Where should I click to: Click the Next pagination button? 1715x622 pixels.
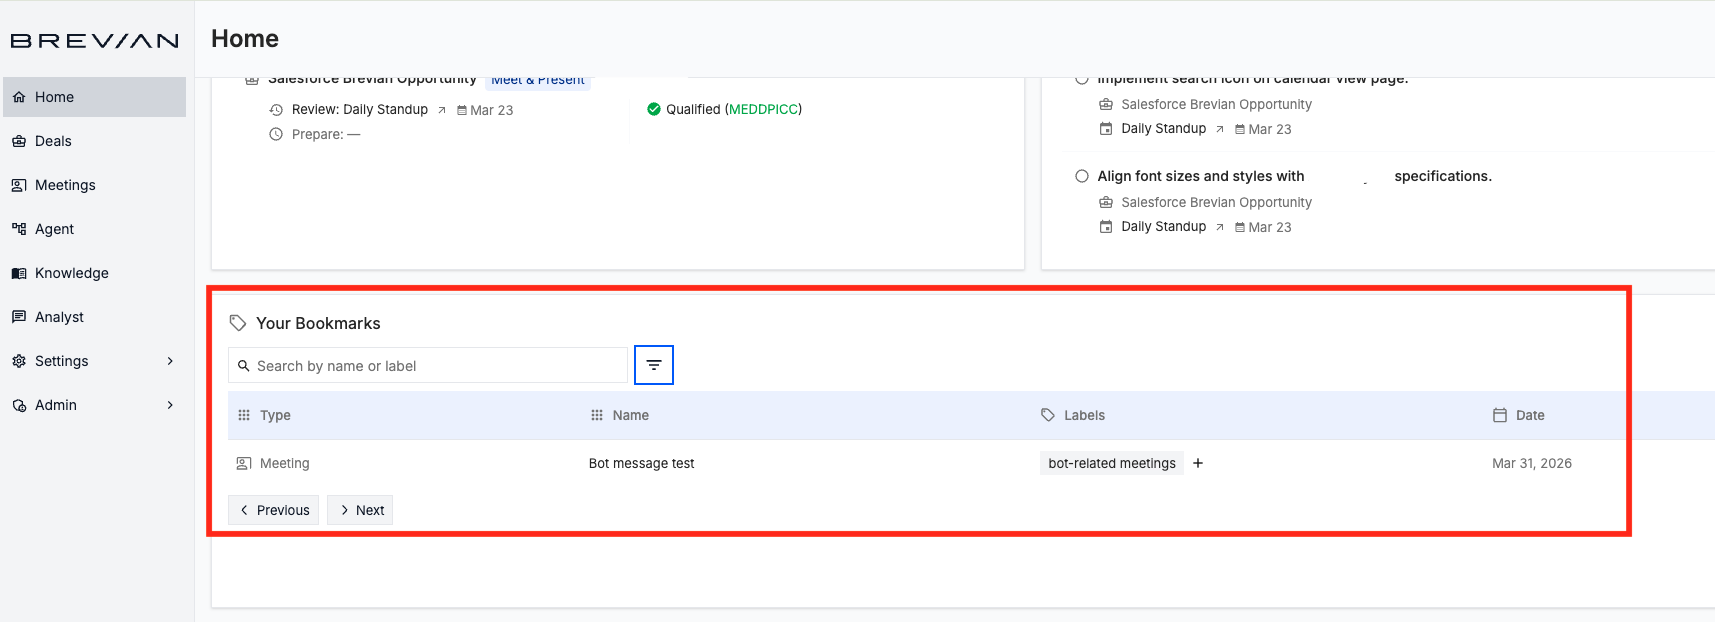pos(360,510)
